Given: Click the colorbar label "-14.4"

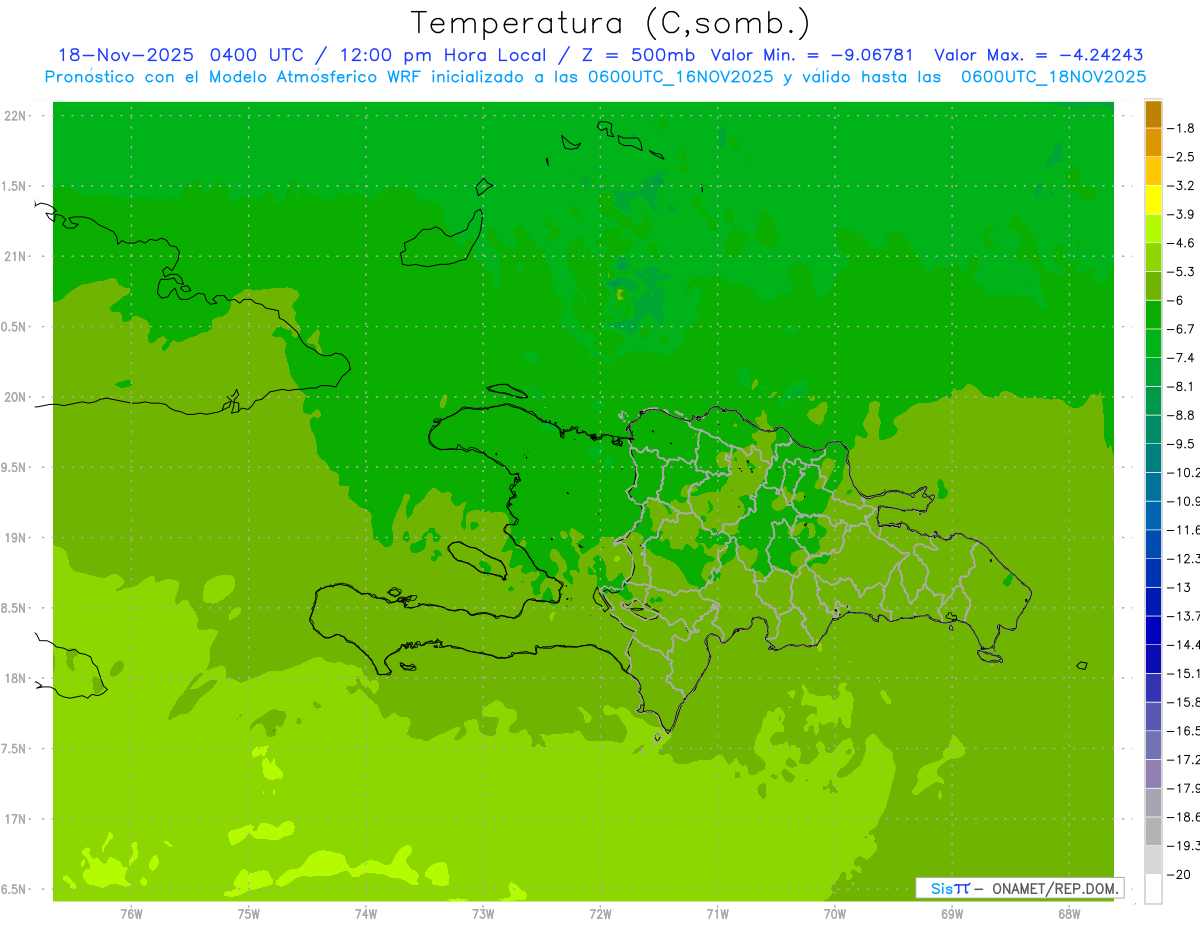Looking at the screenshot, I should click(1184, 644).
